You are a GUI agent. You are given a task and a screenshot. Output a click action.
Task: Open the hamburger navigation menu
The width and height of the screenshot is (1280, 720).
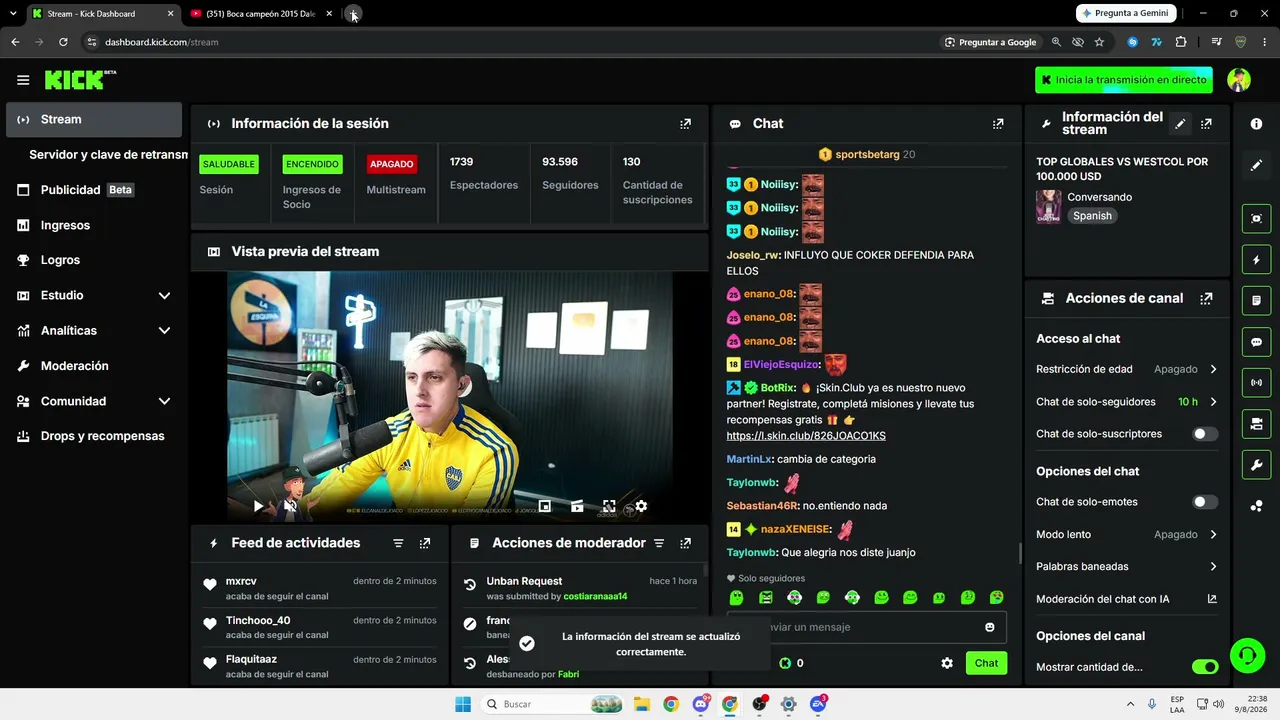click(x=23, y=80)
